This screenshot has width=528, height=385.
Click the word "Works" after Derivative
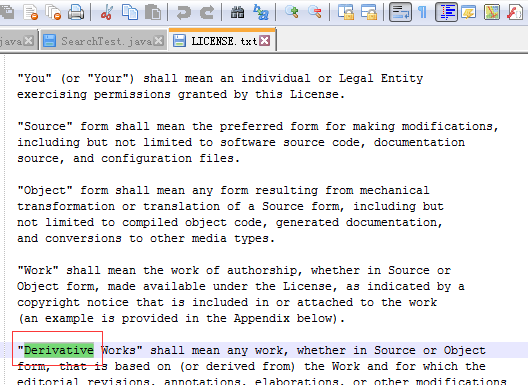tap(118, 350)
